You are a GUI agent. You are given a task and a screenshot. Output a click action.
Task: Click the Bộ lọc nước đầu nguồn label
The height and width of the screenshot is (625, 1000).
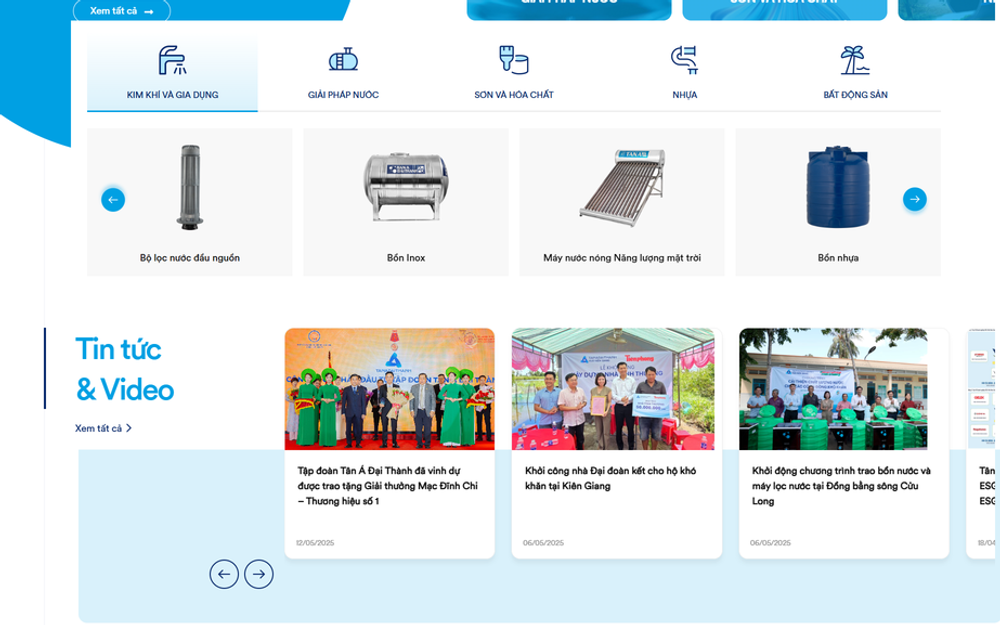190,258
